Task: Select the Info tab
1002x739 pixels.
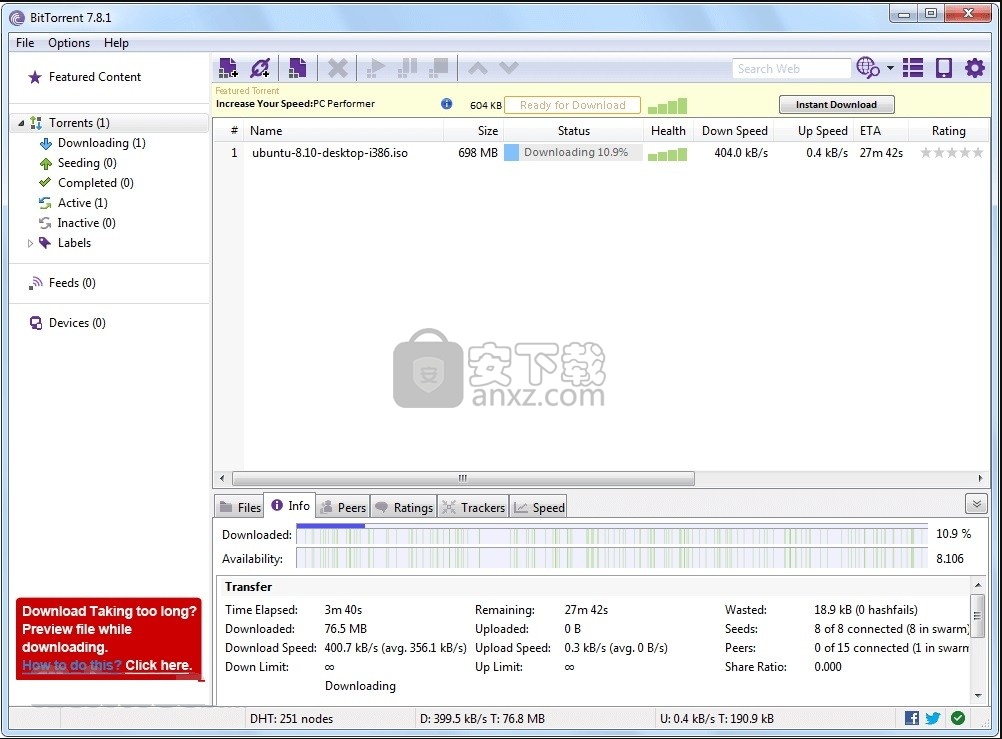Action: pyautogui.click(x=290, y=506)
